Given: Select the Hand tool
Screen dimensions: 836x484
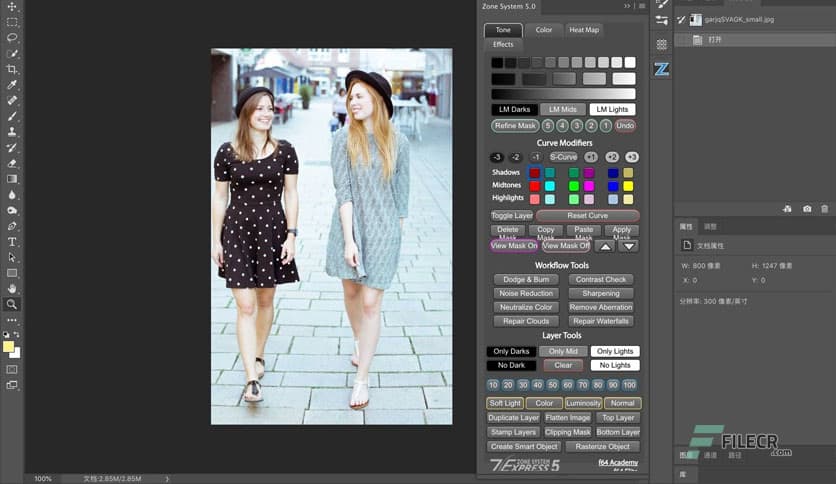Looking at the screenshot, I should [x=12, y=289].
